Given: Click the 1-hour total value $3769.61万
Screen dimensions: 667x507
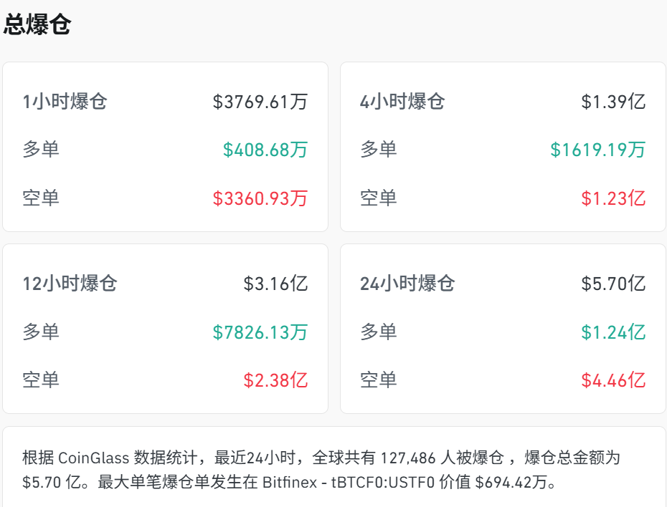Looking at the screenshot, I should [260, 101].
